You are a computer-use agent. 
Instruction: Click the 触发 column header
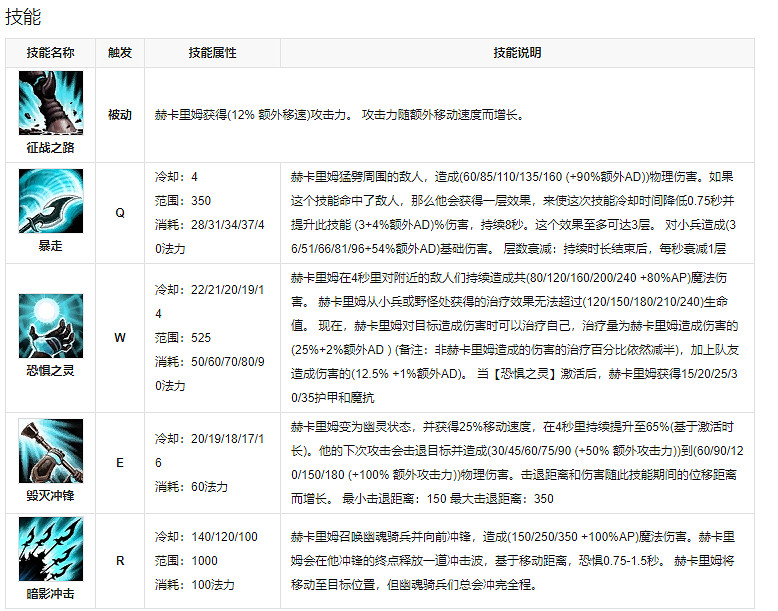coord(120,53)
